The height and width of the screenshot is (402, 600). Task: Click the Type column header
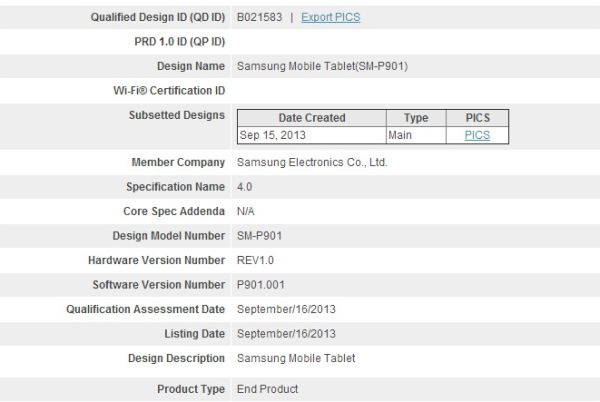click(415, 117)
